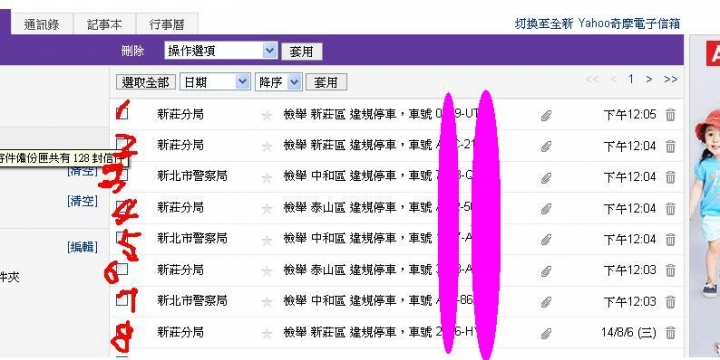Open attachment paperclip on the 下午12:05 email
This screenshot has width=720, height=360.
tap(546, 115)
